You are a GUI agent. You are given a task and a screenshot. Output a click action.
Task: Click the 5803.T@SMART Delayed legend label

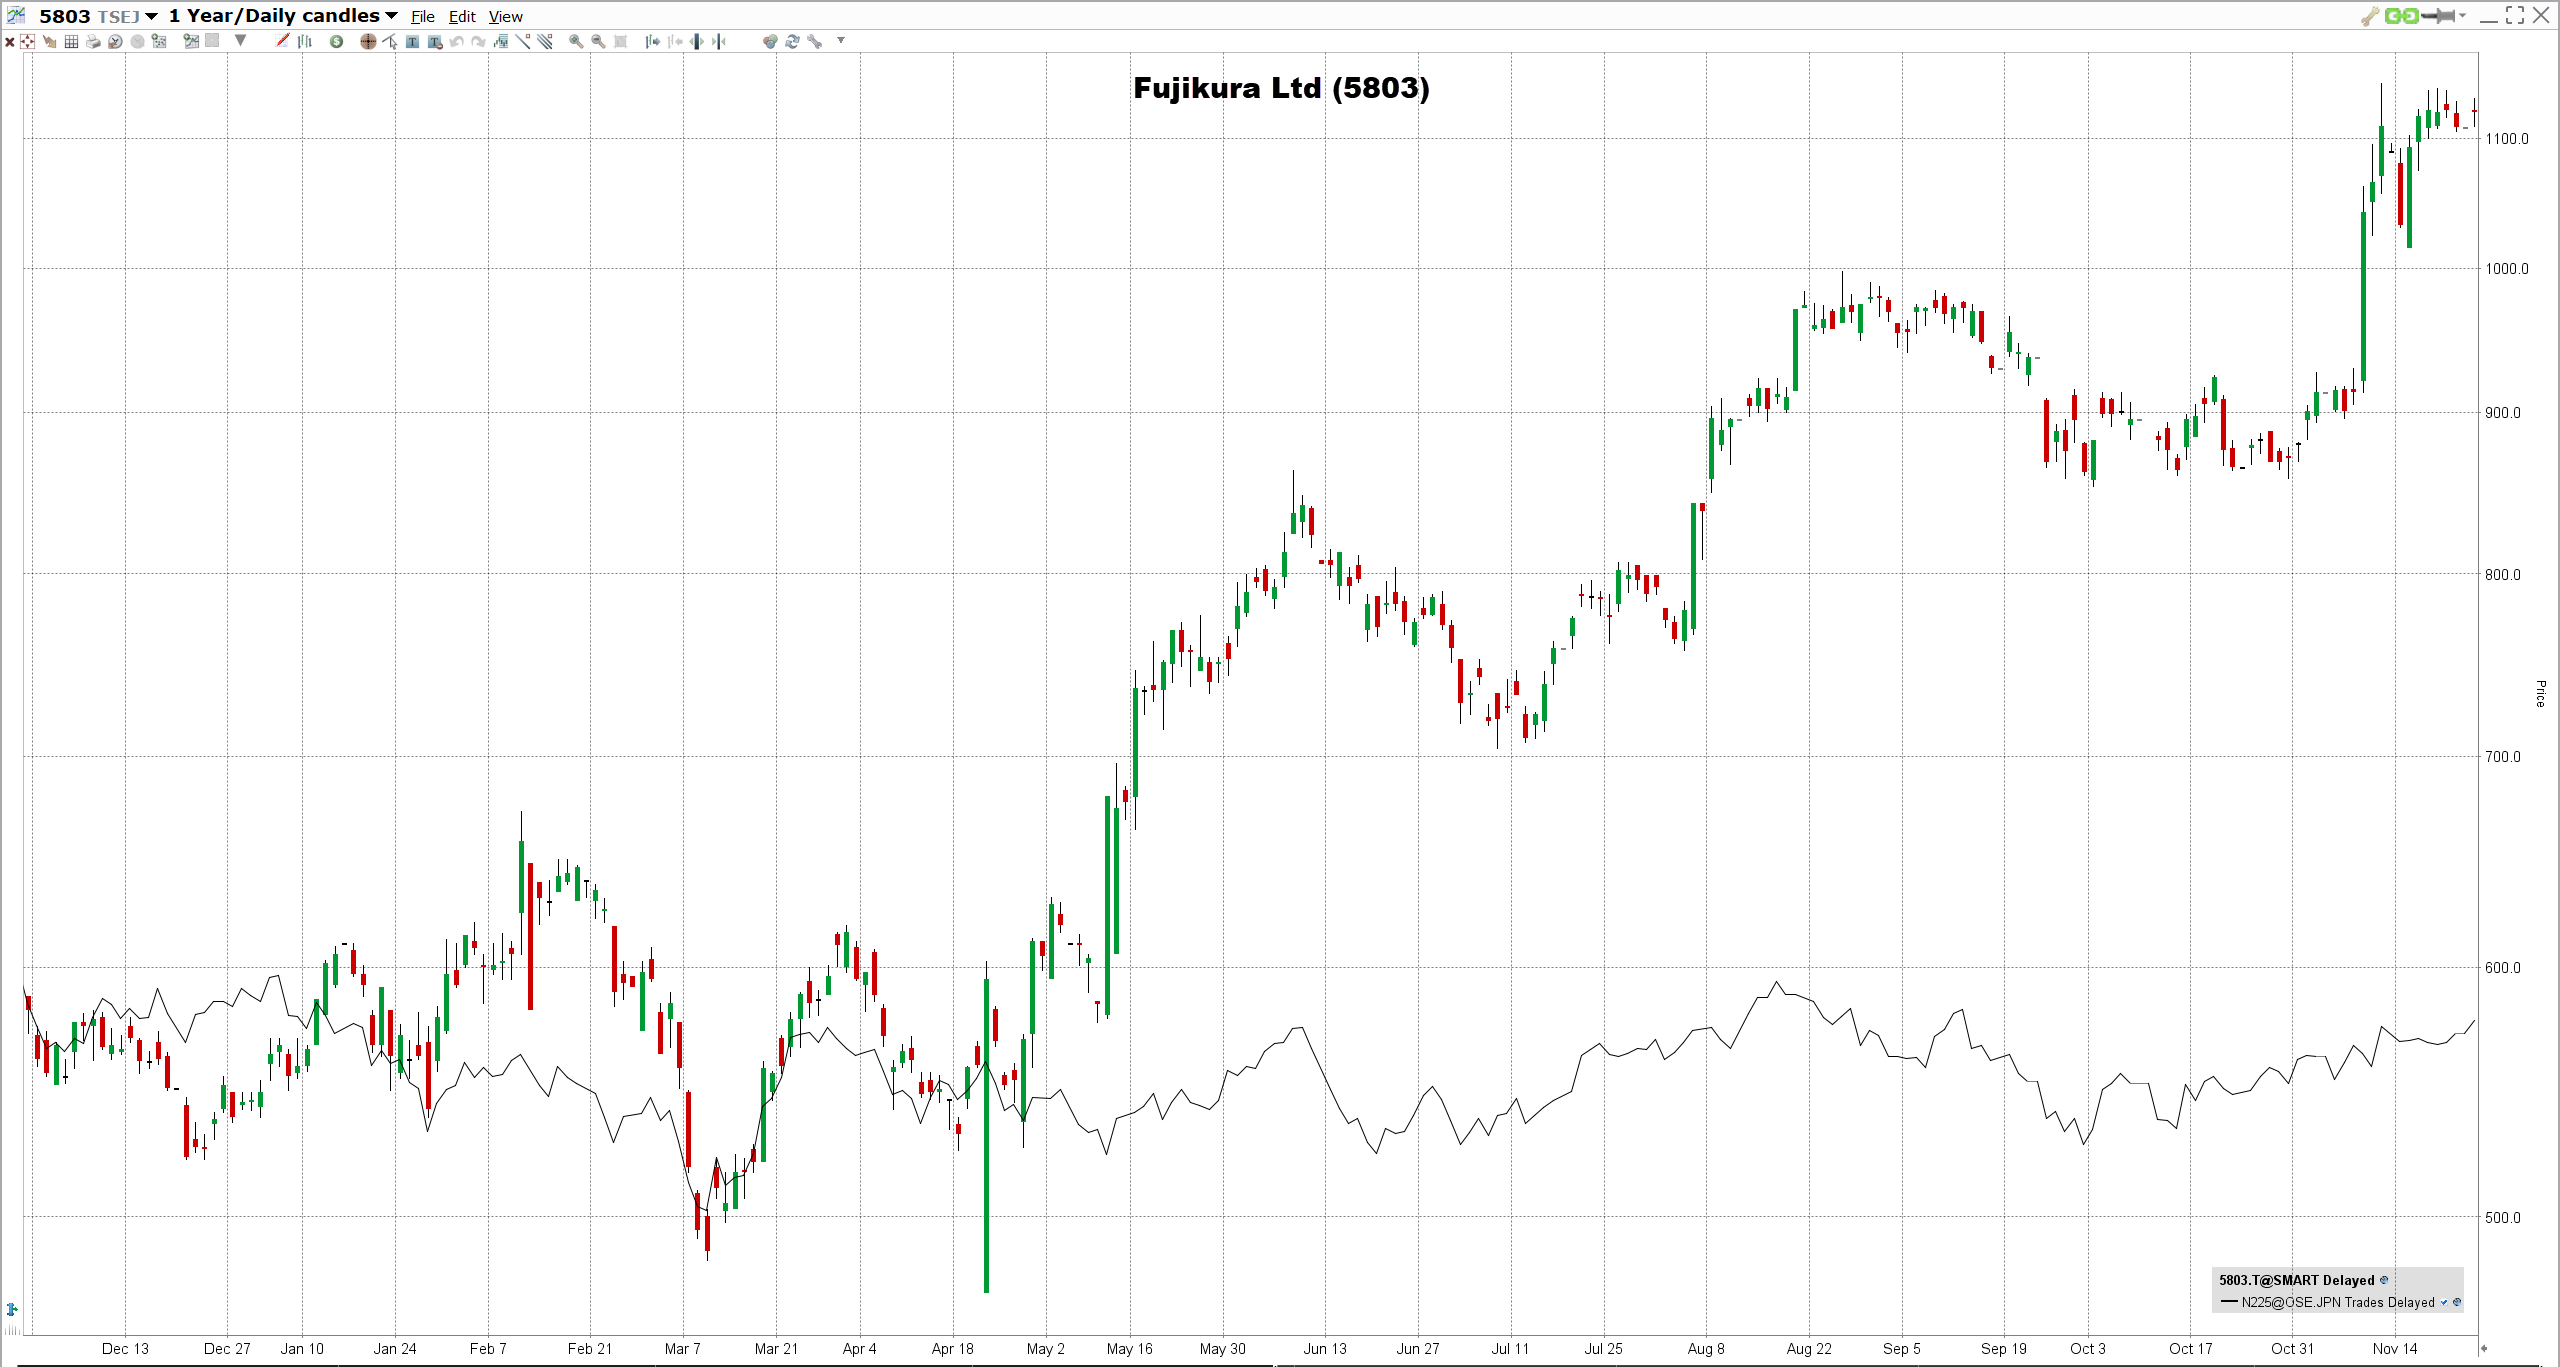[x=2296, y=1280]
